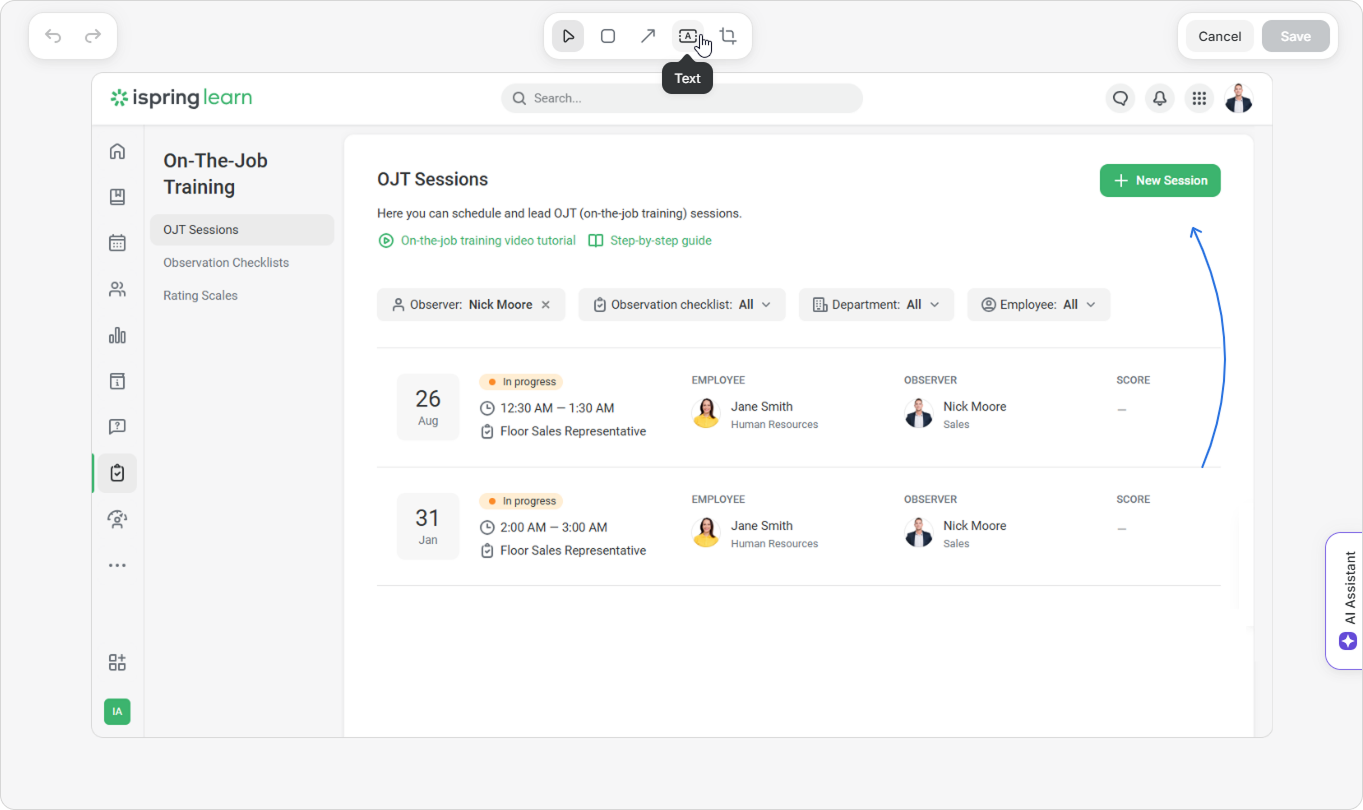
Task: Open the Step-by-step guide link
Action: click(660, 241)
